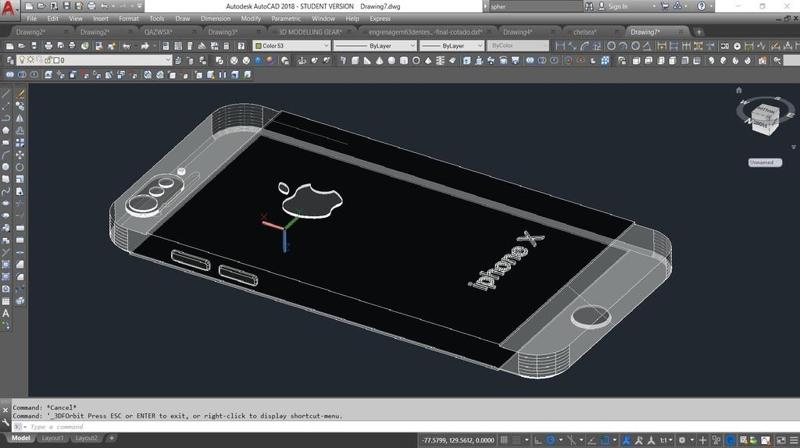Open the Color 53 color dropdown
This screenshot has height=448, width=800.
tap(292, 46)
